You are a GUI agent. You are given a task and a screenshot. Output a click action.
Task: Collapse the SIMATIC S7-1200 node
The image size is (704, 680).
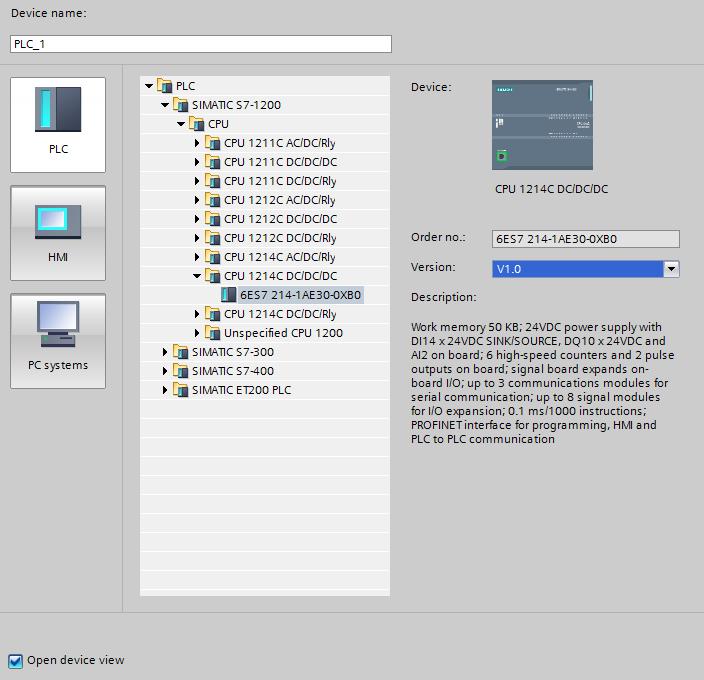click(x=165, y=105)
